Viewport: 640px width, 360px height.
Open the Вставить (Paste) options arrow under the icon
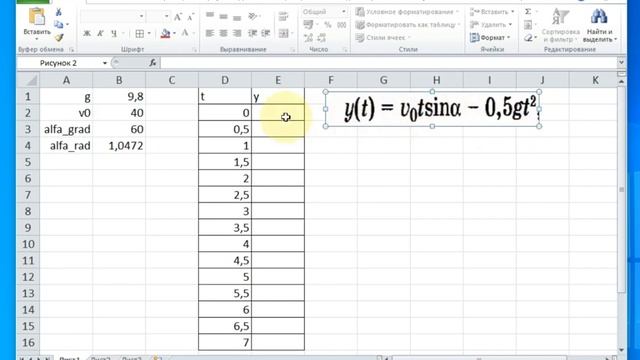coord(36,39)
